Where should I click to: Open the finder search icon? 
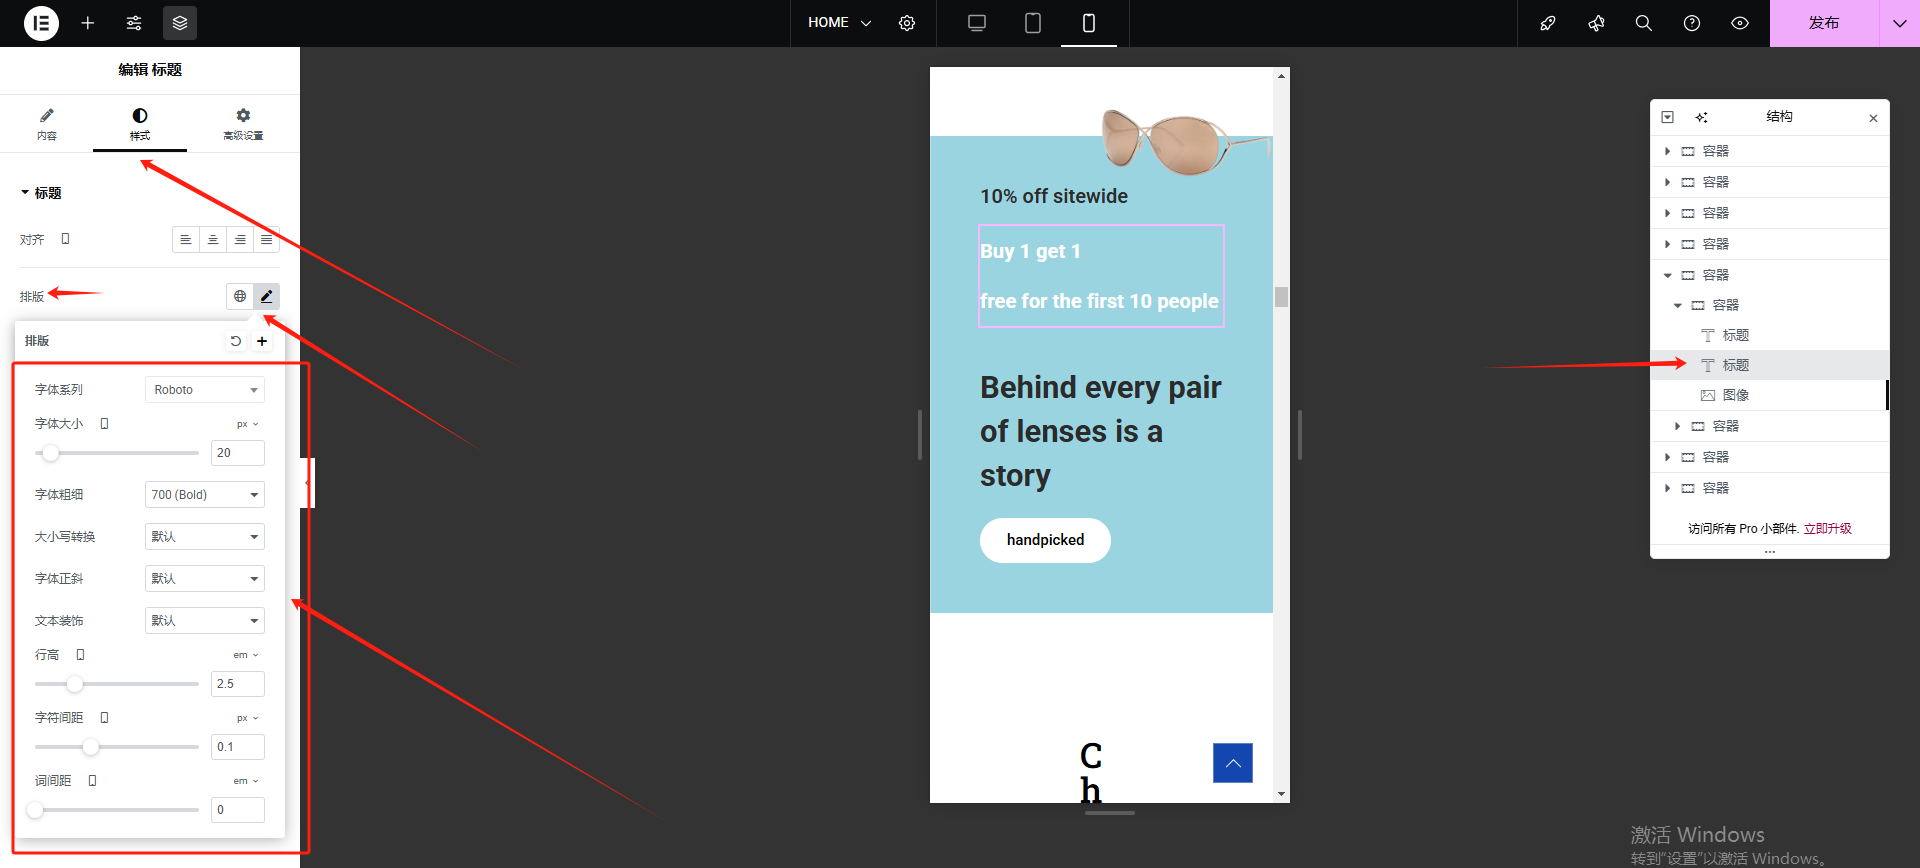coord(1643,23)
